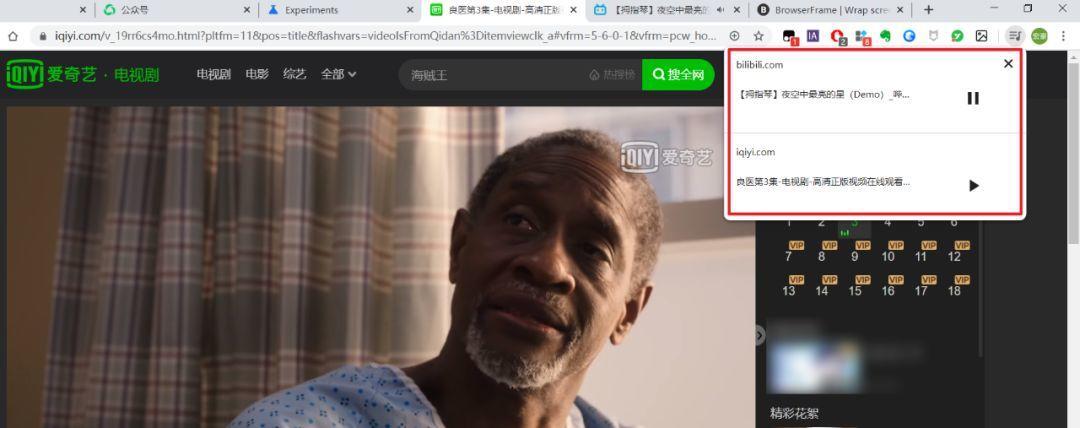Close the active 良医第3集 tab
This screenshot has width=1080, height=428.
pyautogui.click(x=573, y=10)
